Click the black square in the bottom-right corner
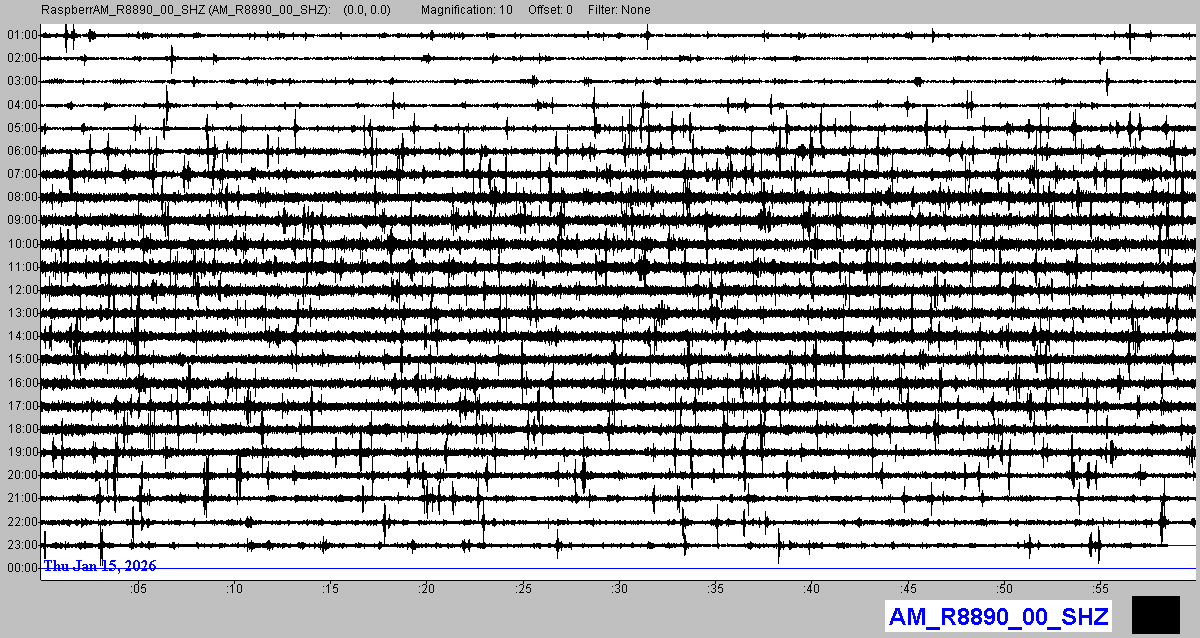The width and height of the screenshot is (1200, 638). click(1156, 614)
